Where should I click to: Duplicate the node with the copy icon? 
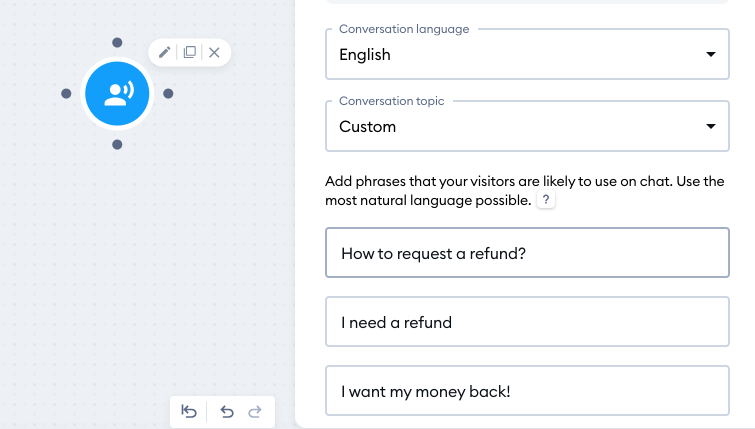190,52
